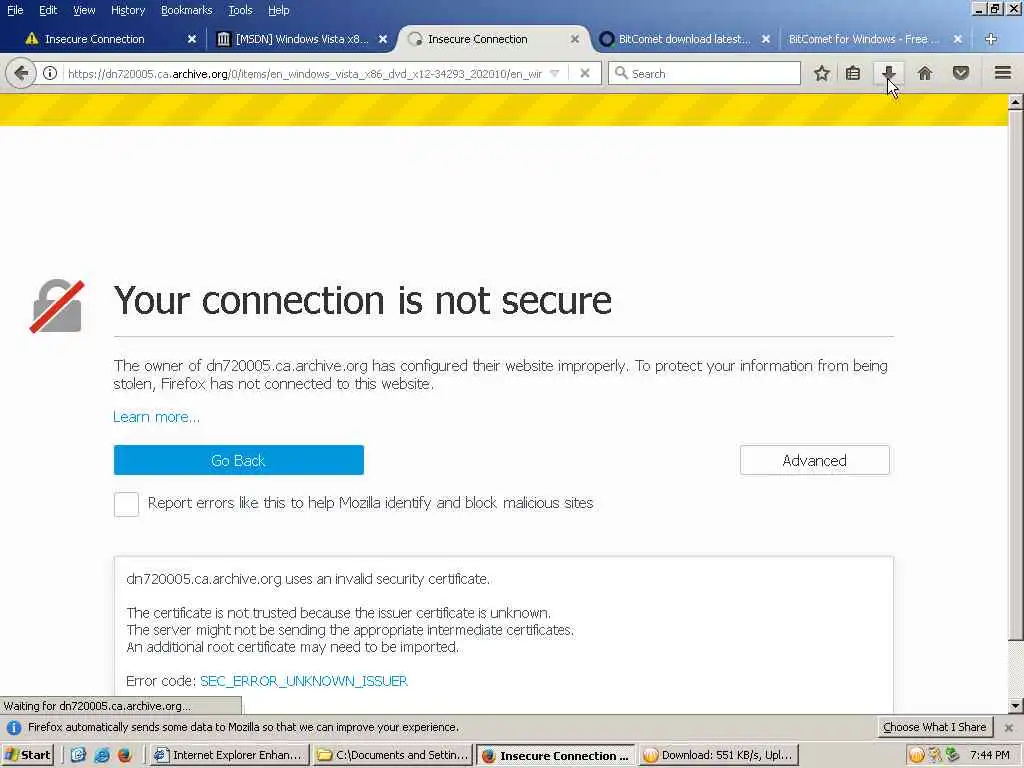Enable report errors to Mozilla checkbox
The image size is (1024, 768).
(x=126, y=504)
